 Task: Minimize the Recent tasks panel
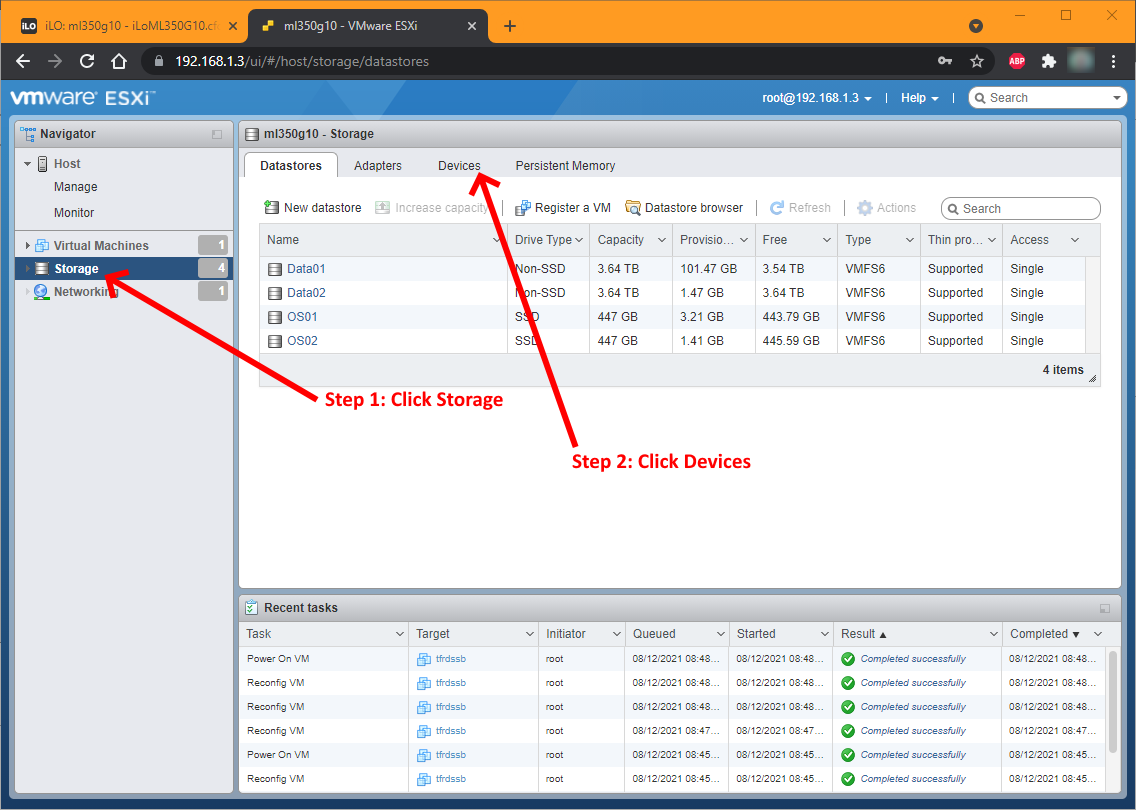pos(1105,609)
